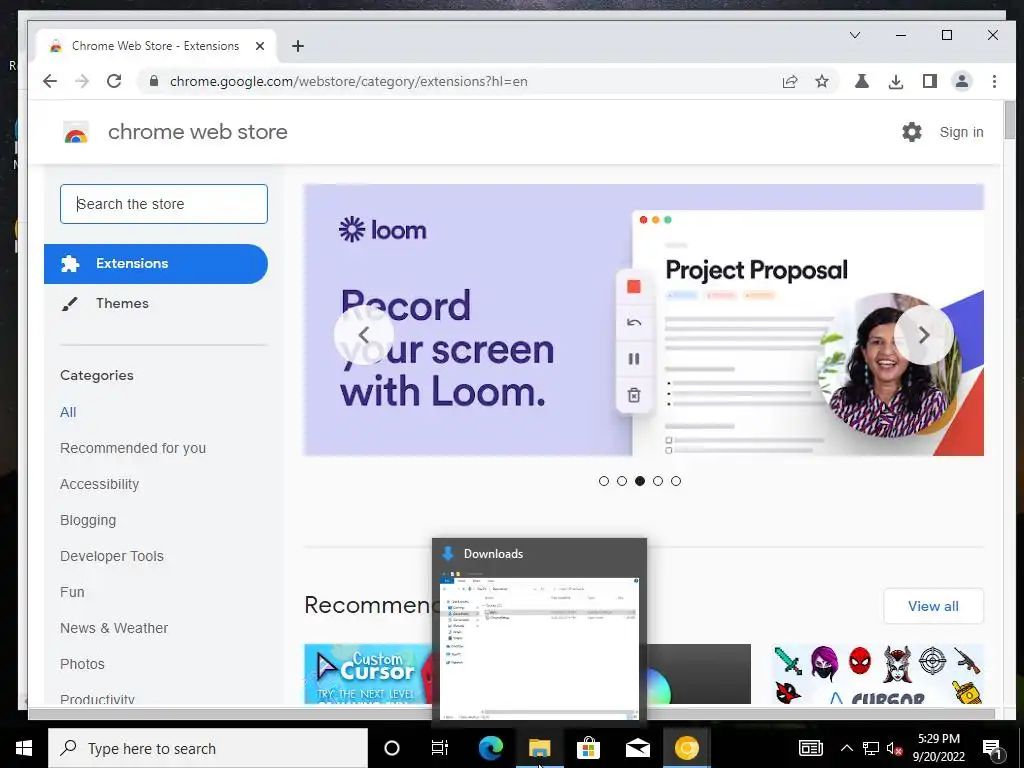This screenshot has height=768, width=1024.
Task: Open News and interests widget
Action: 810,748
